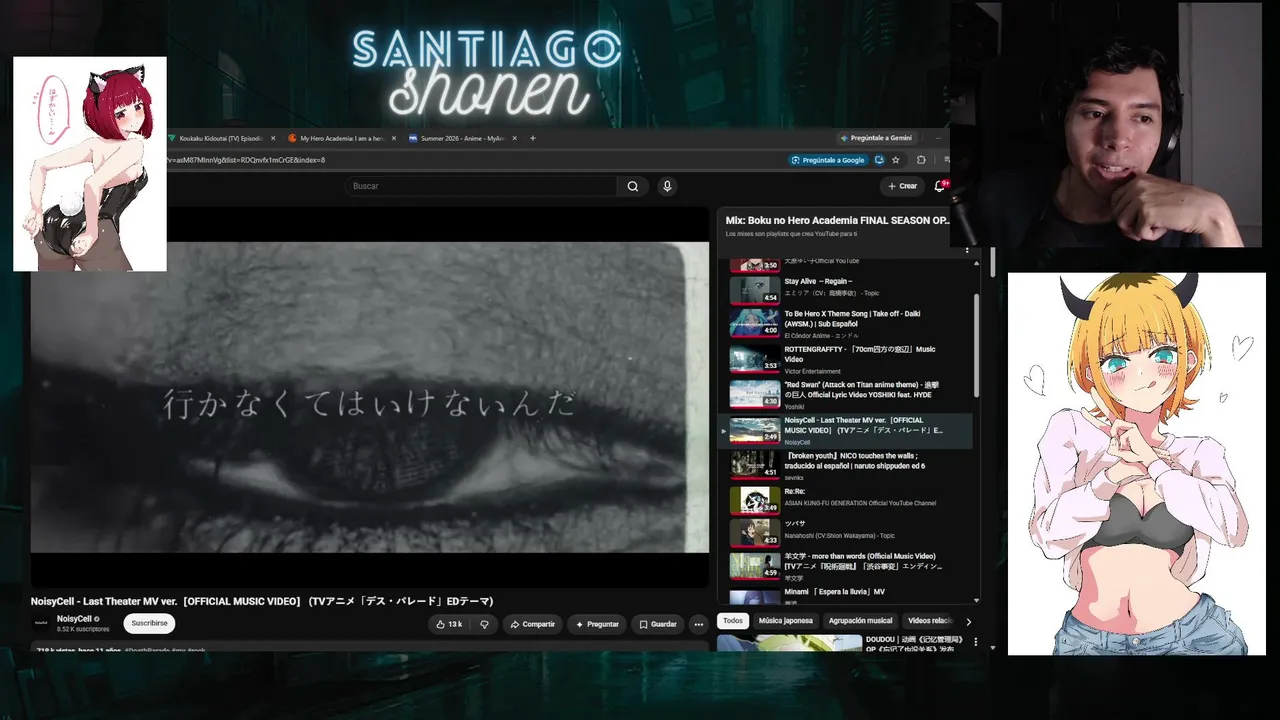The image size is (1280, 720).
Task: Click Pregúntale a Gemini button
Action: [x=875, y=138]
